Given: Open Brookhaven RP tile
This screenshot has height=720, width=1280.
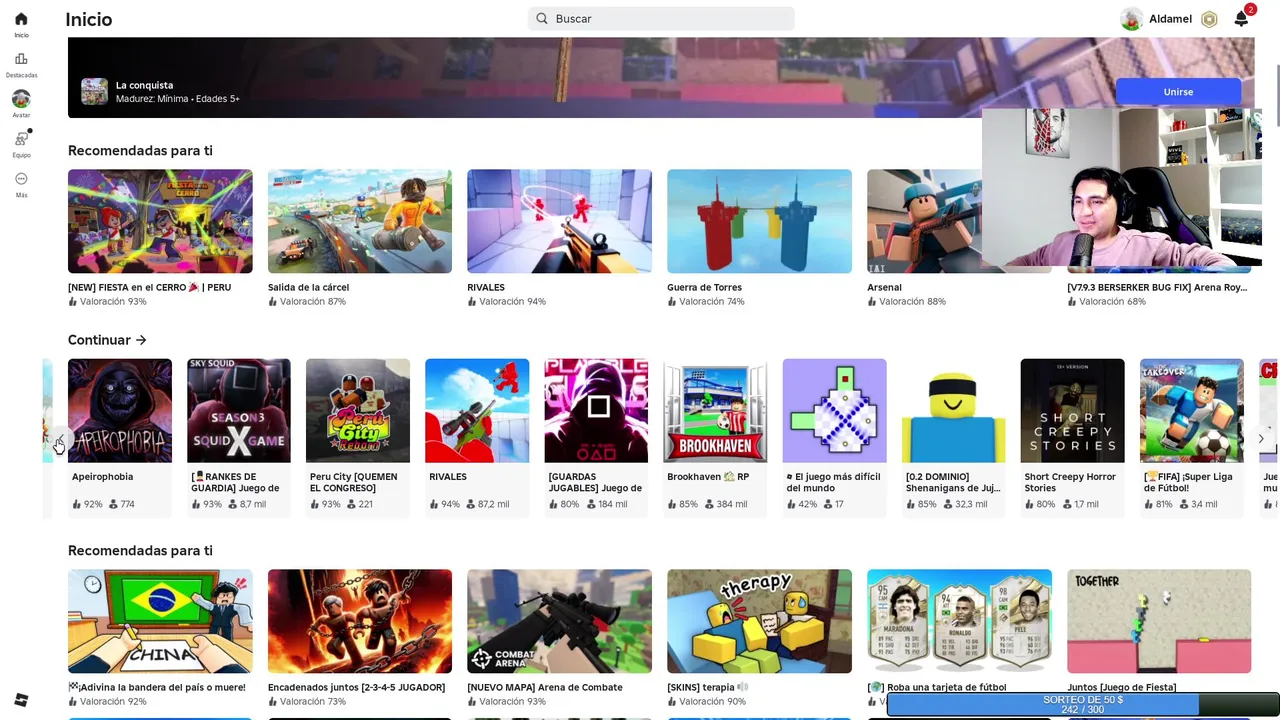Looking at the screenshot, I should click(715, 411).
